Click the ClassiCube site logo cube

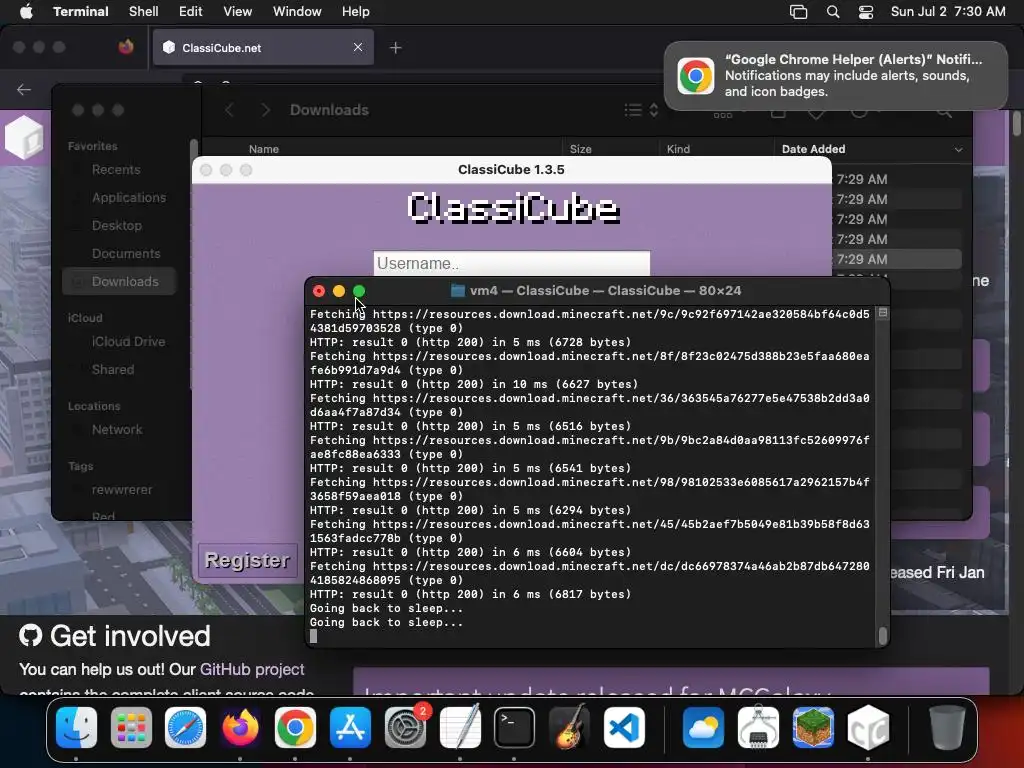pos(24,138)
